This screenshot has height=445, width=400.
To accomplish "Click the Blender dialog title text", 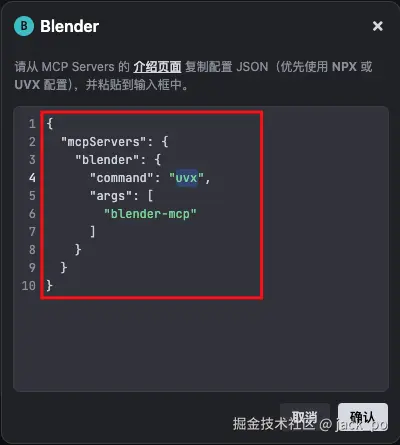I will point(69,26).
